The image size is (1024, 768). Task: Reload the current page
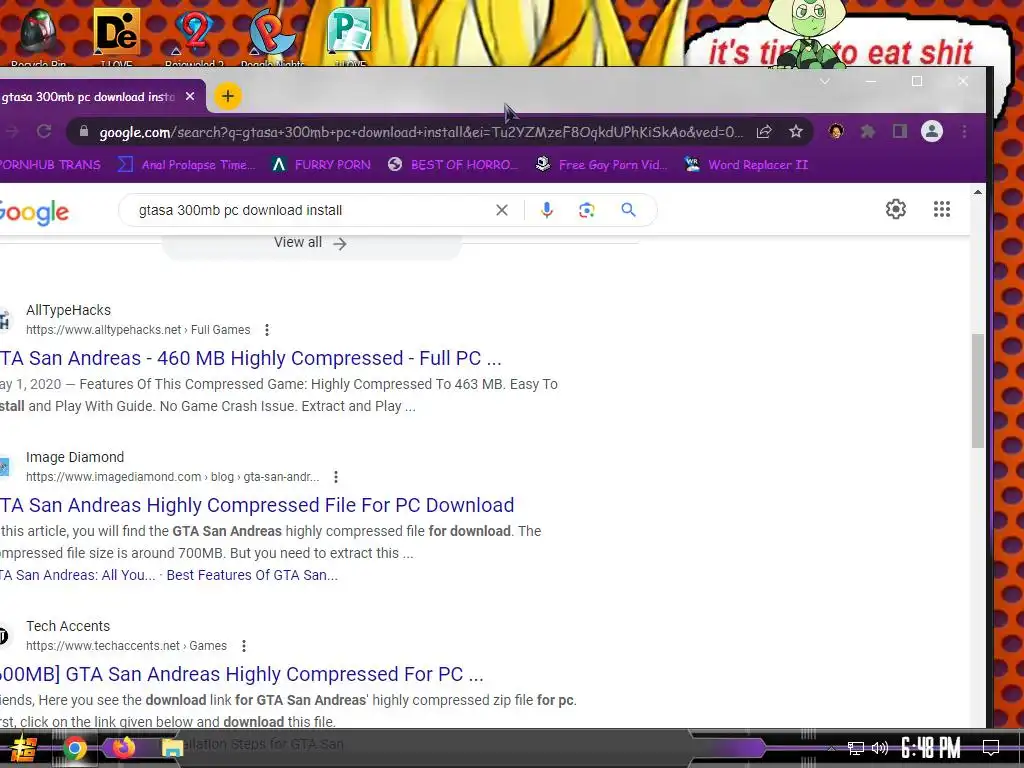(x=44, y=131)
